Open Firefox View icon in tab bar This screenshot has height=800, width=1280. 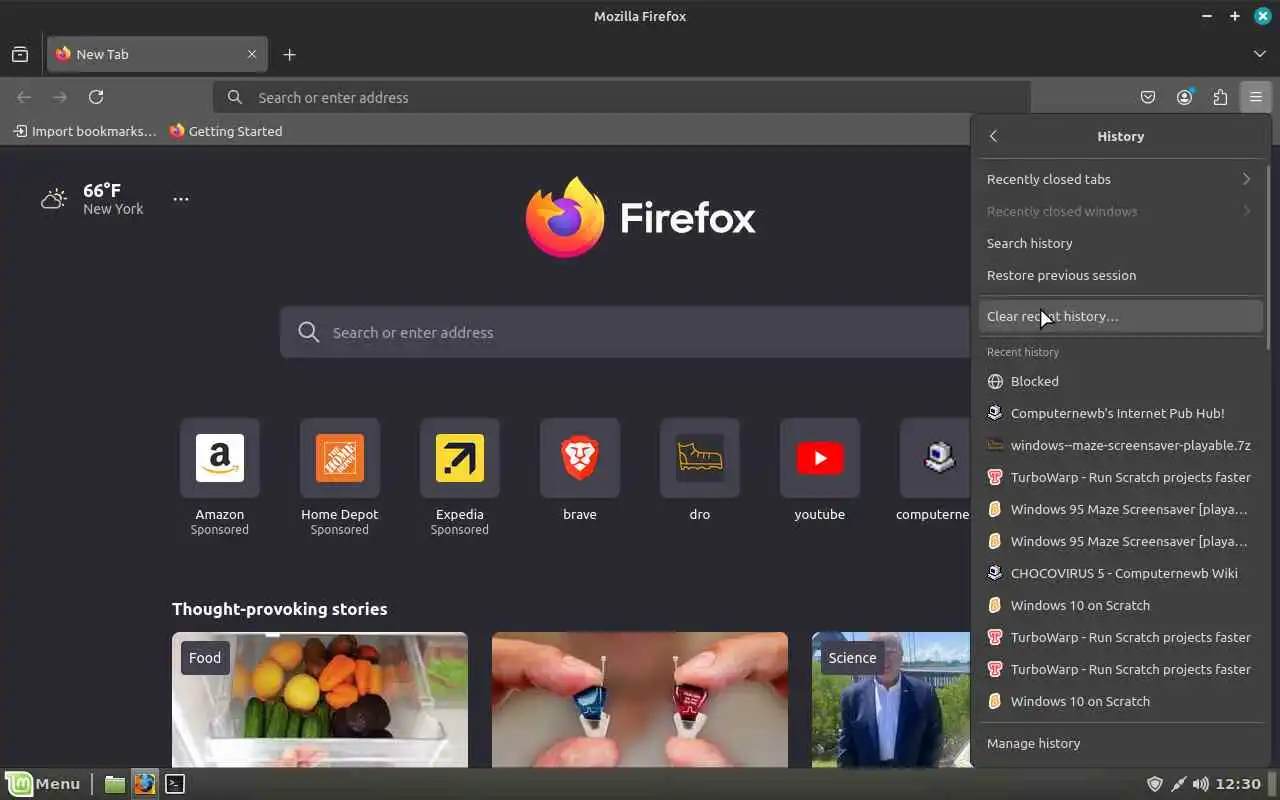(x=20, y=54)
